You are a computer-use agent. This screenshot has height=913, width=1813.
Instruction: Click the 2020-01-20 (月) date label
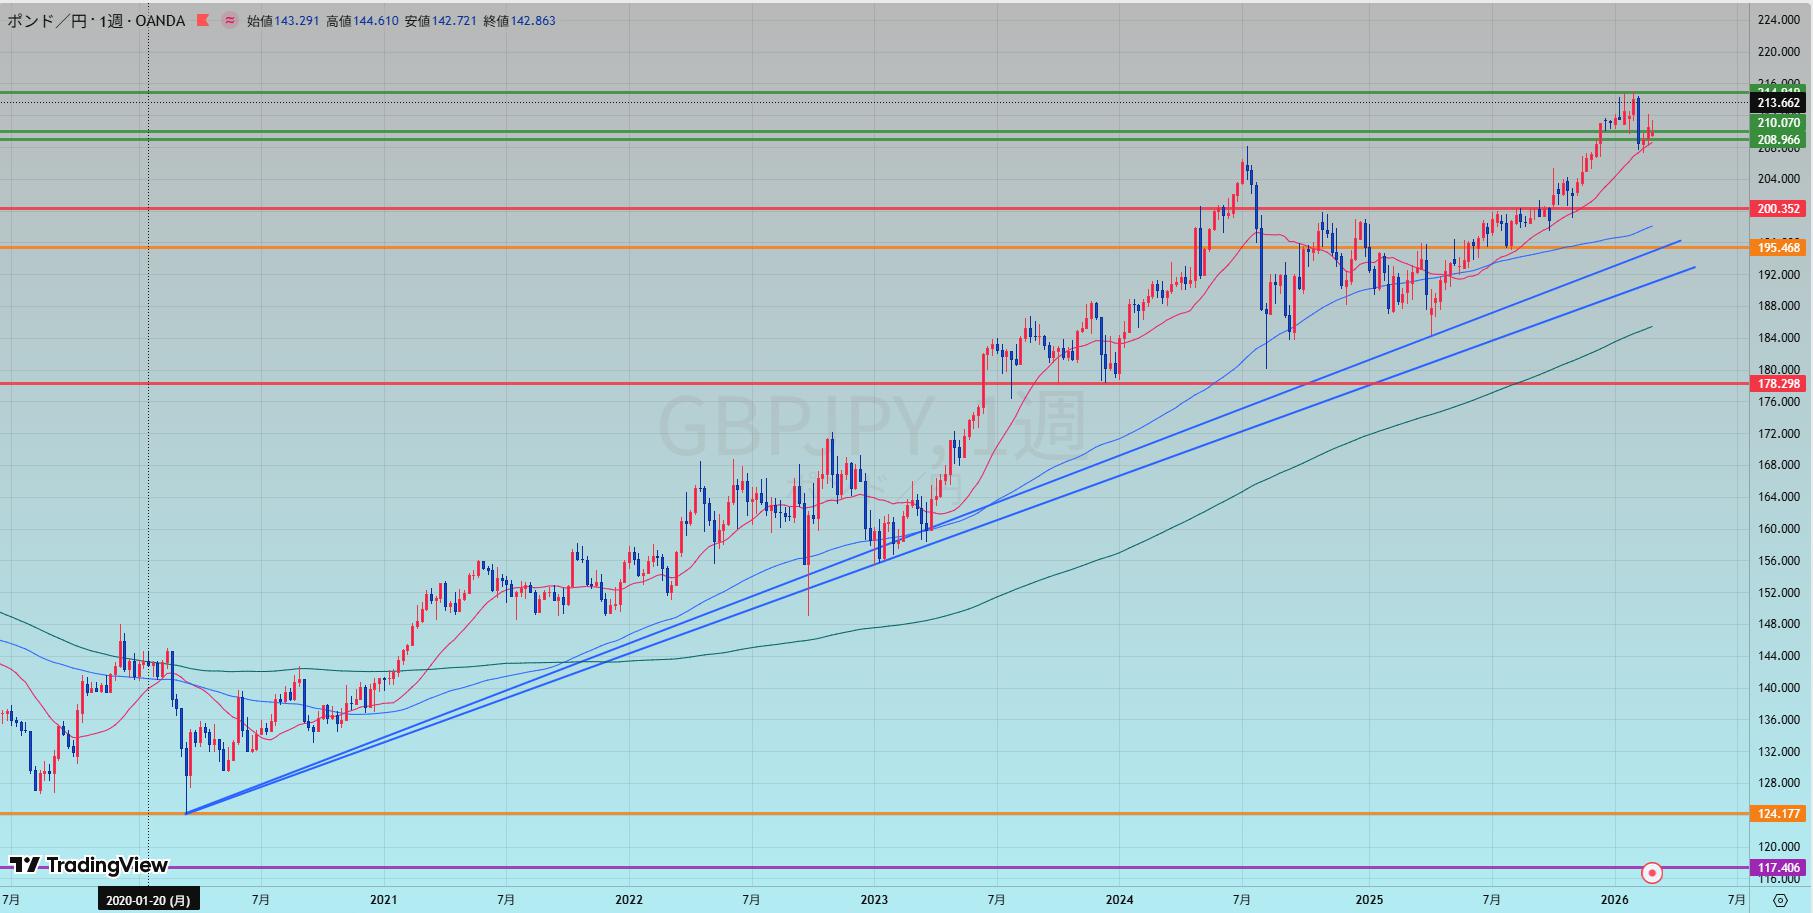pos(148,900)
